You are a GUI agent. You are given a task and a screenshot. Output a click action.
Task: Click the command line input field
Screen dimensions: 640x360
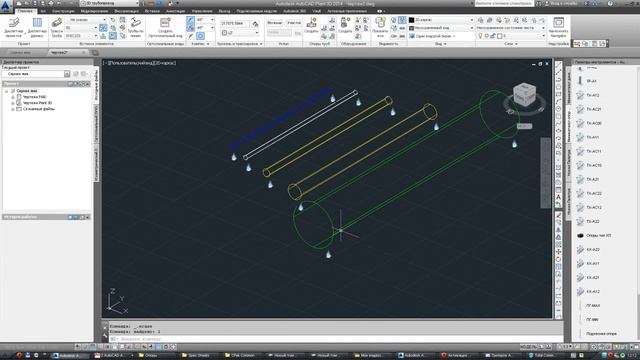[x=335, y=339]
